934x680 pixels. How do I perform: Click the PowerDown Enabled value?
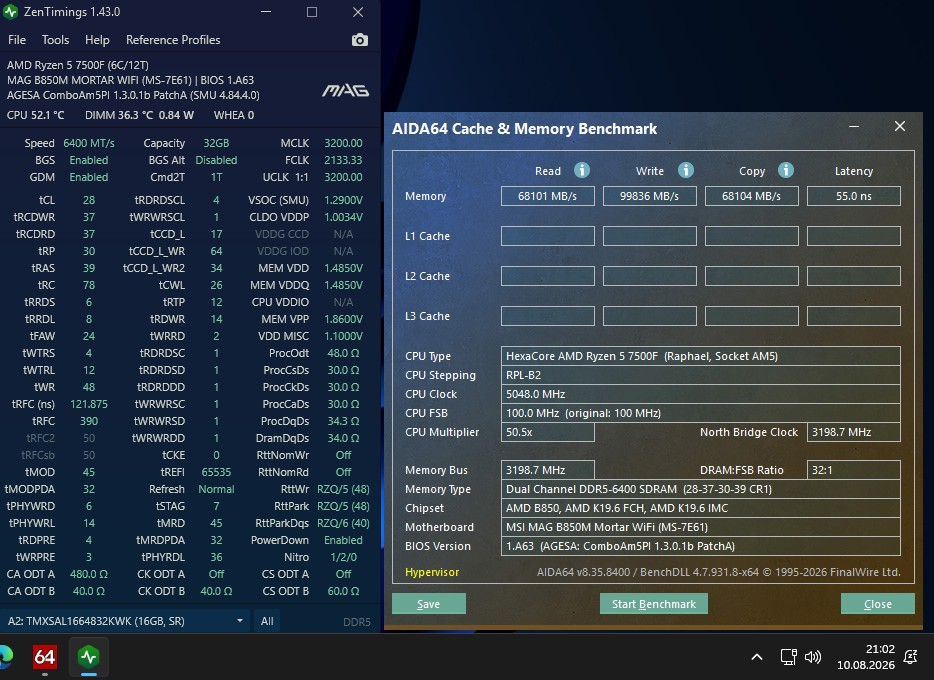tap(343, 540)
